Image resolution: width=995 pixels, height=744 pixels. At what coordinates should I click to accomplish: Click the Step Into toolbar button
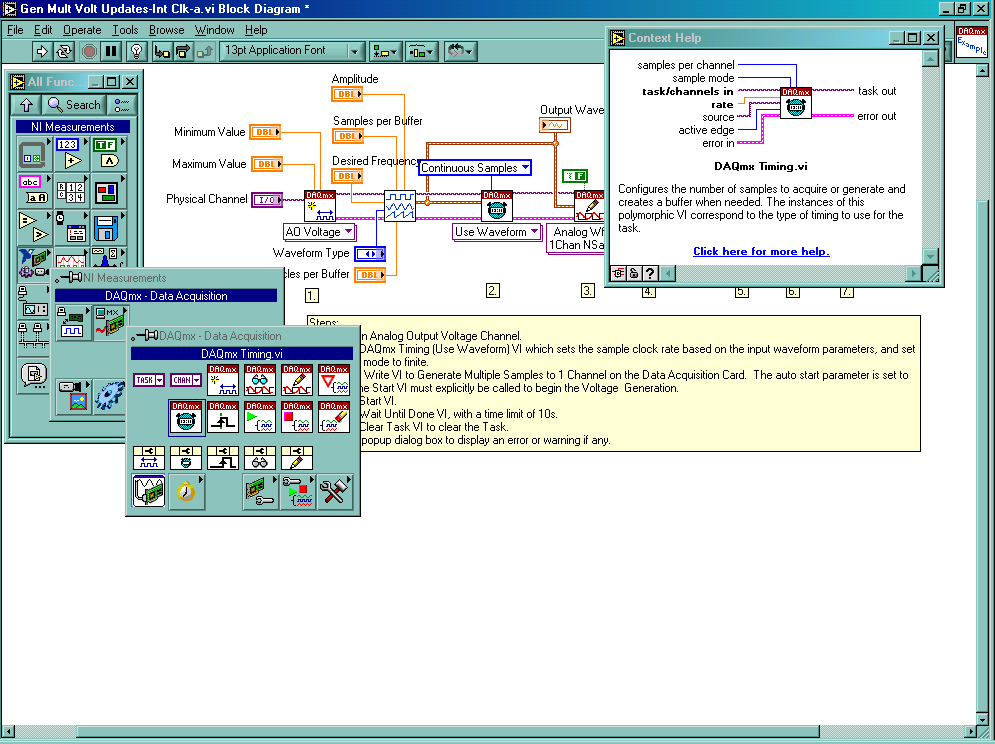coord(162,51)
